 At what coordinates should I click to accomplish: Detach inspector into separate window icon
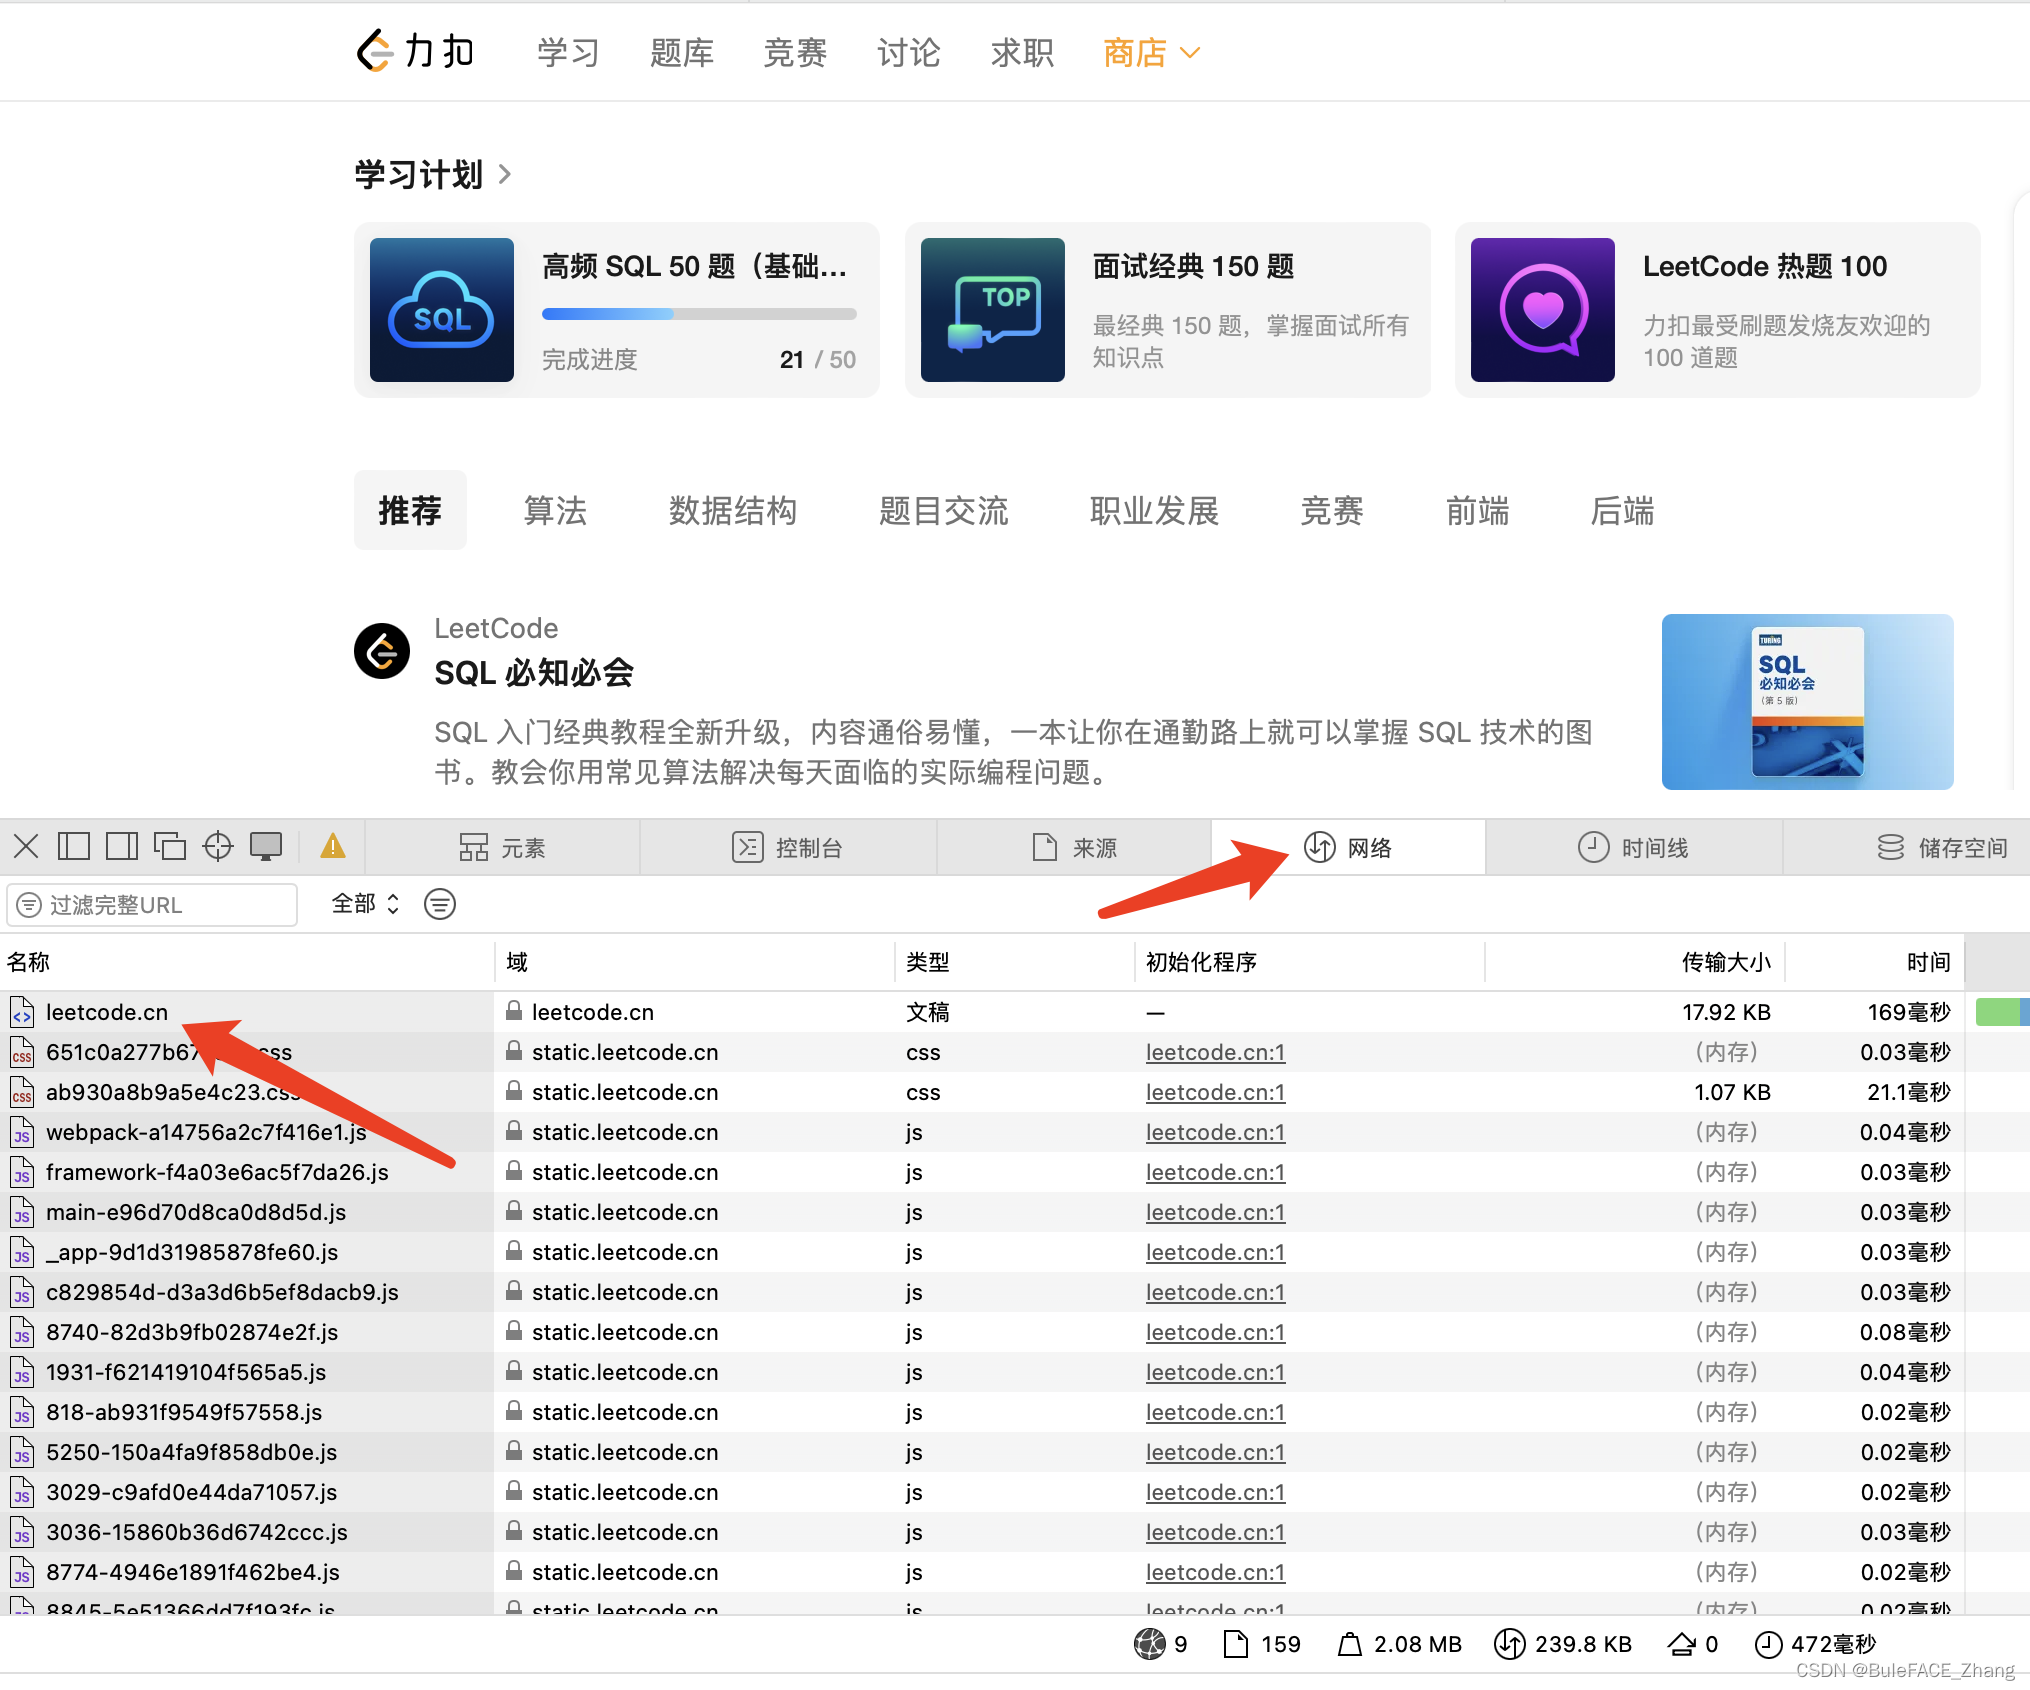pos(170,847)
